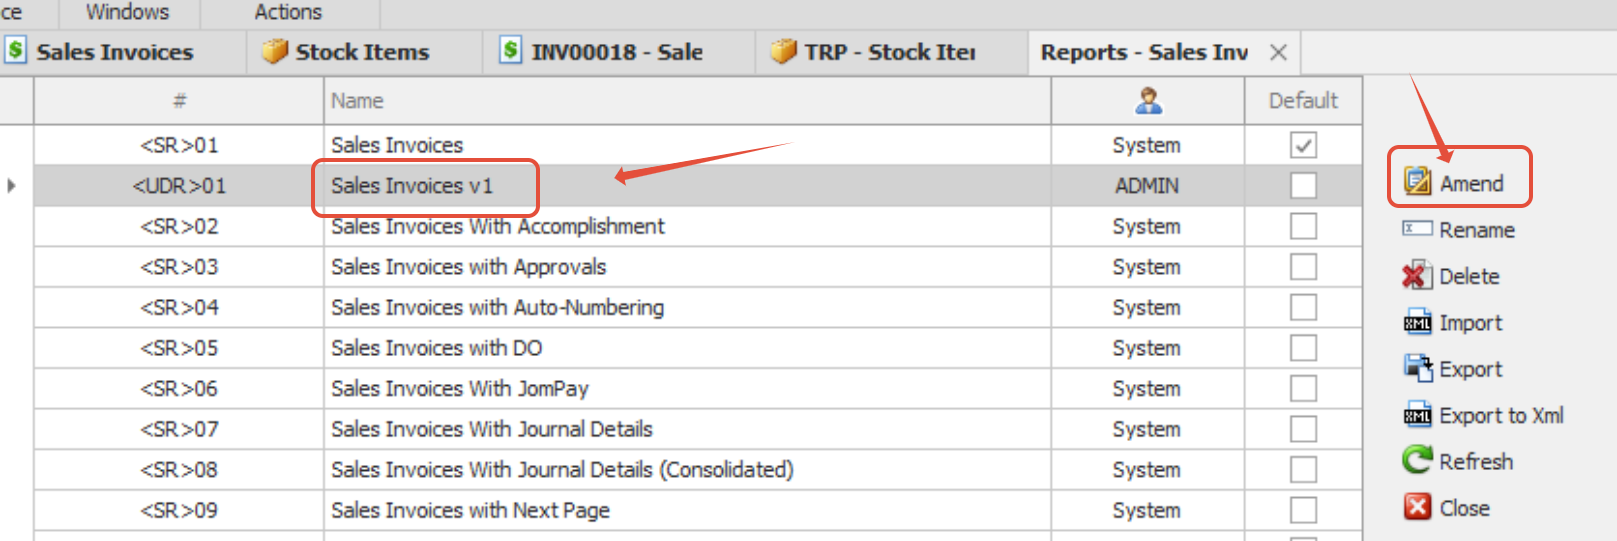Click the red Close icon
1617x541 pixels.
pyautogui.click(x=1417, y=507)
